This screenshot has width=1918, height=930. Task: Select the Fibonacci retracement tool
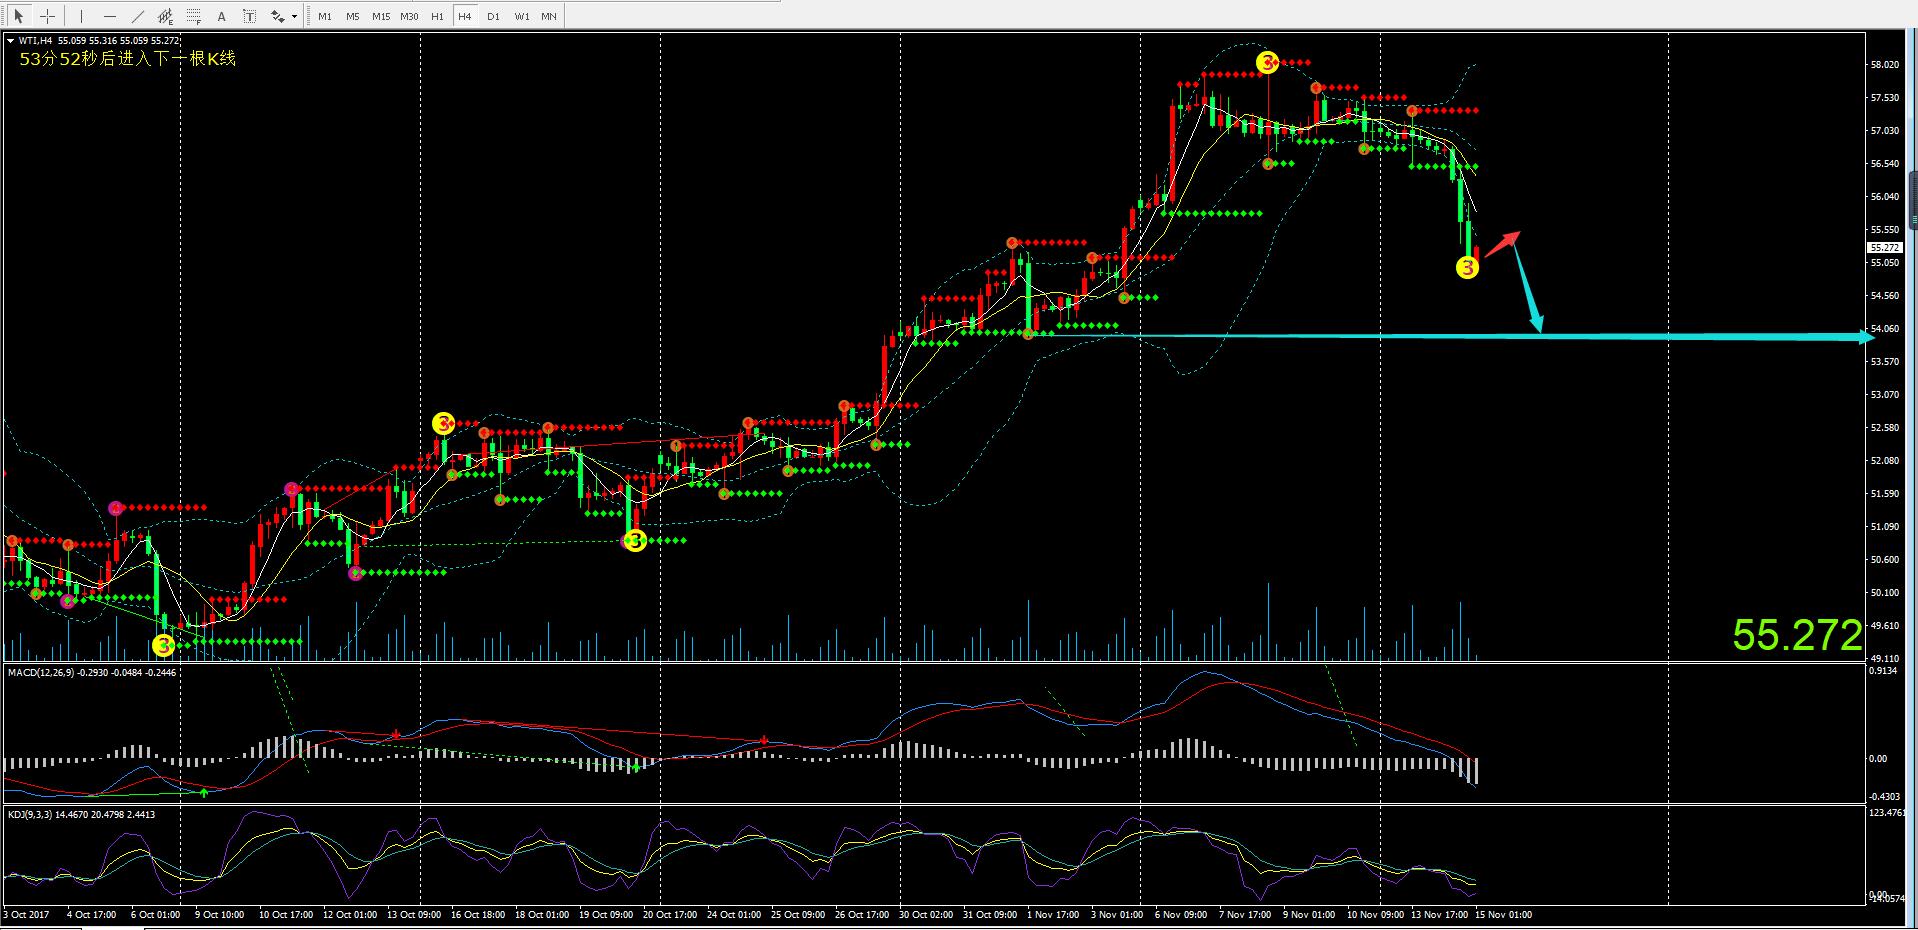[194, 16]
